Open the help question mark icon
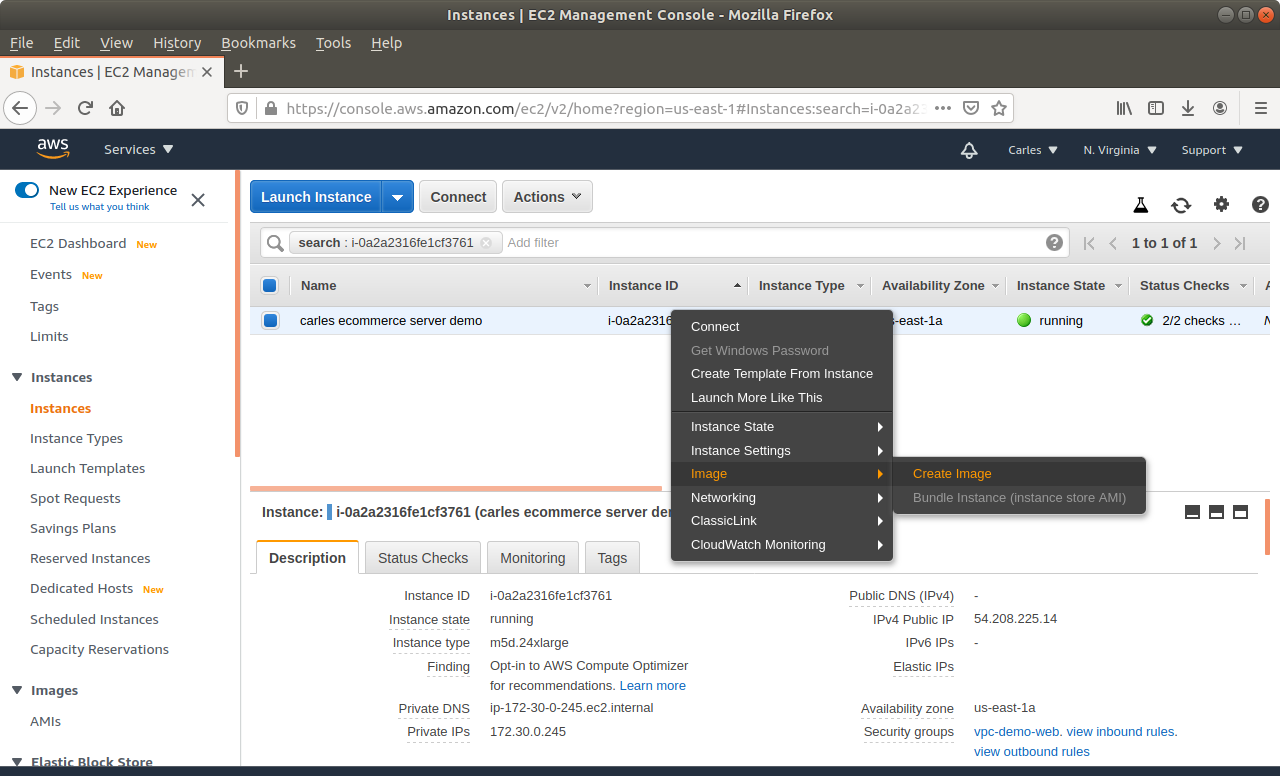 tap(1260, 204)
